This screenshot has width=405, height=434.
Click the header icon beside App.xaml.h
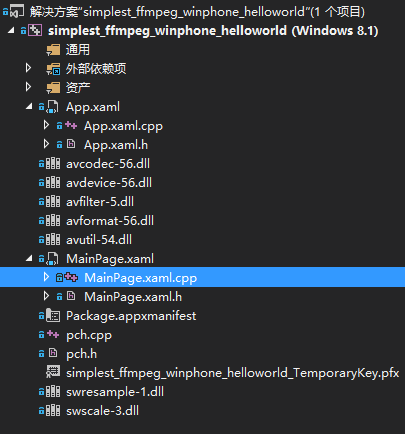pos(71,144)
